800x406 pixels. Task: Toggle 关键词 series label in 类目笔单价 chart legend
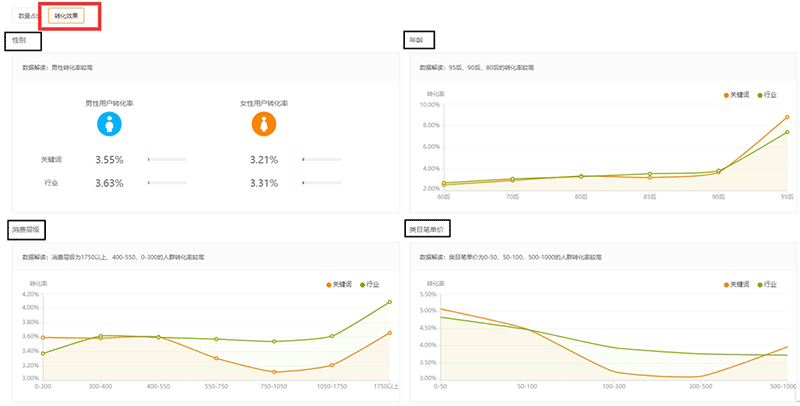[x=741, y=285]
